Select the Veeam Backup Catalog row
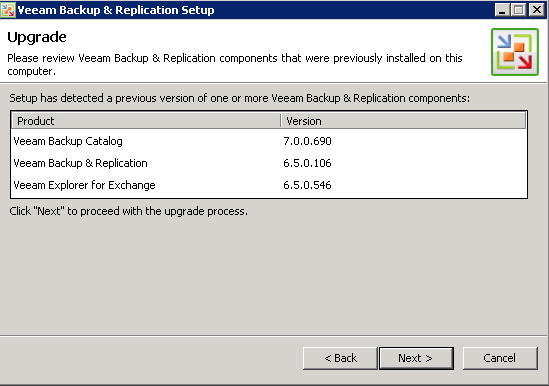549x386 pixels. (x=269, y=141)
